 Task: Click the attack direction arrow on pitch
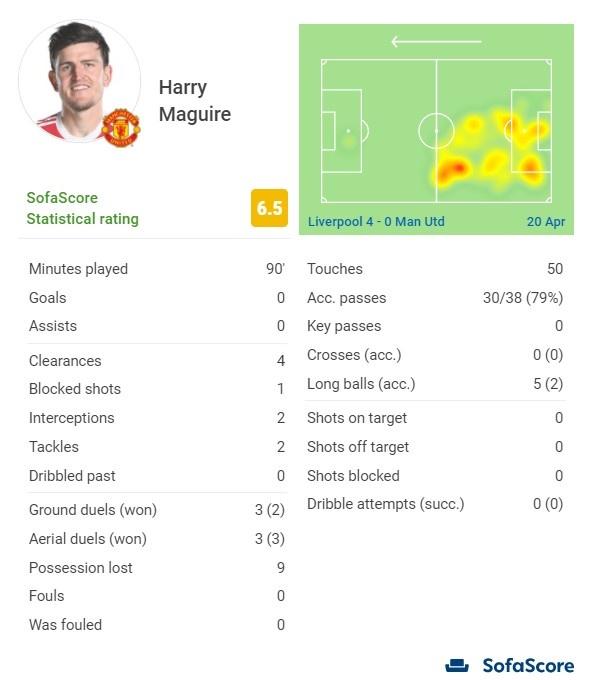[x=436, y=42]
